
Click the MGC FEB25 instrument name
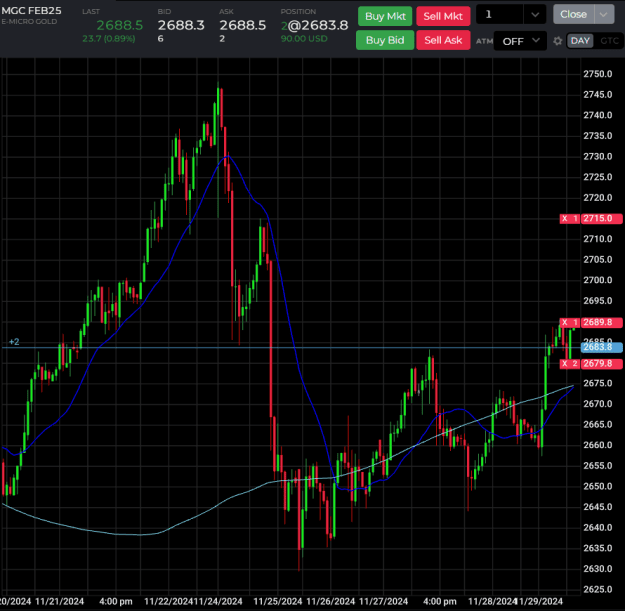coord(31,11)
